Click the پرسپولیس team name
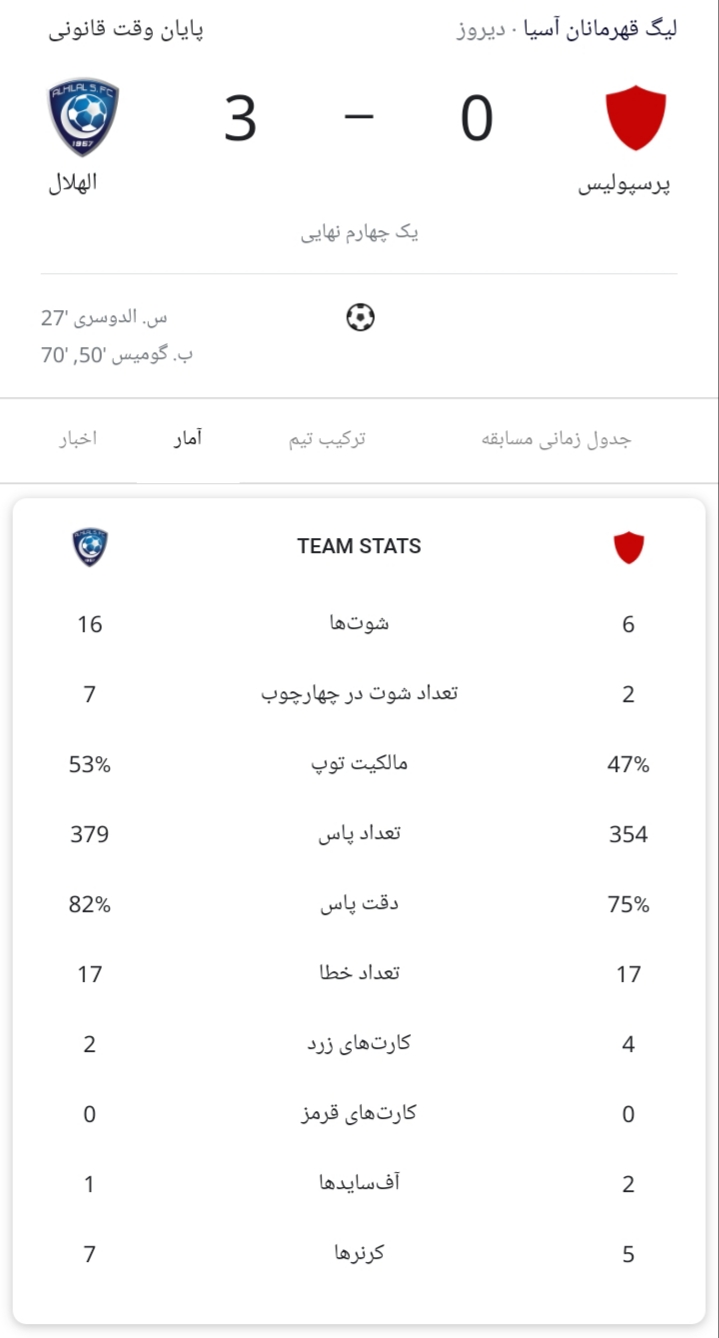Image resolution: width=719 pixels, height=1338 pixels. click(625, 186)
